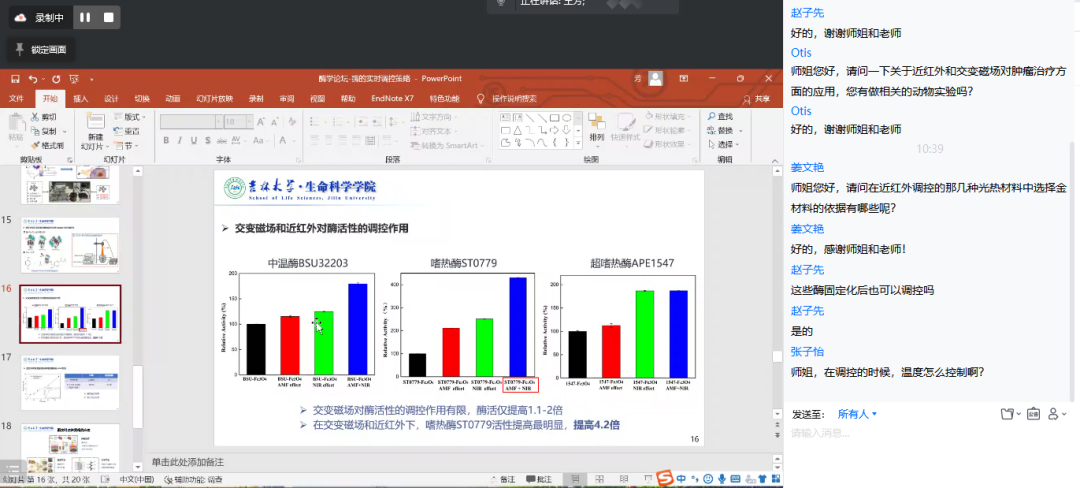Toggle Bold text formatting

(x=166, y=141)
